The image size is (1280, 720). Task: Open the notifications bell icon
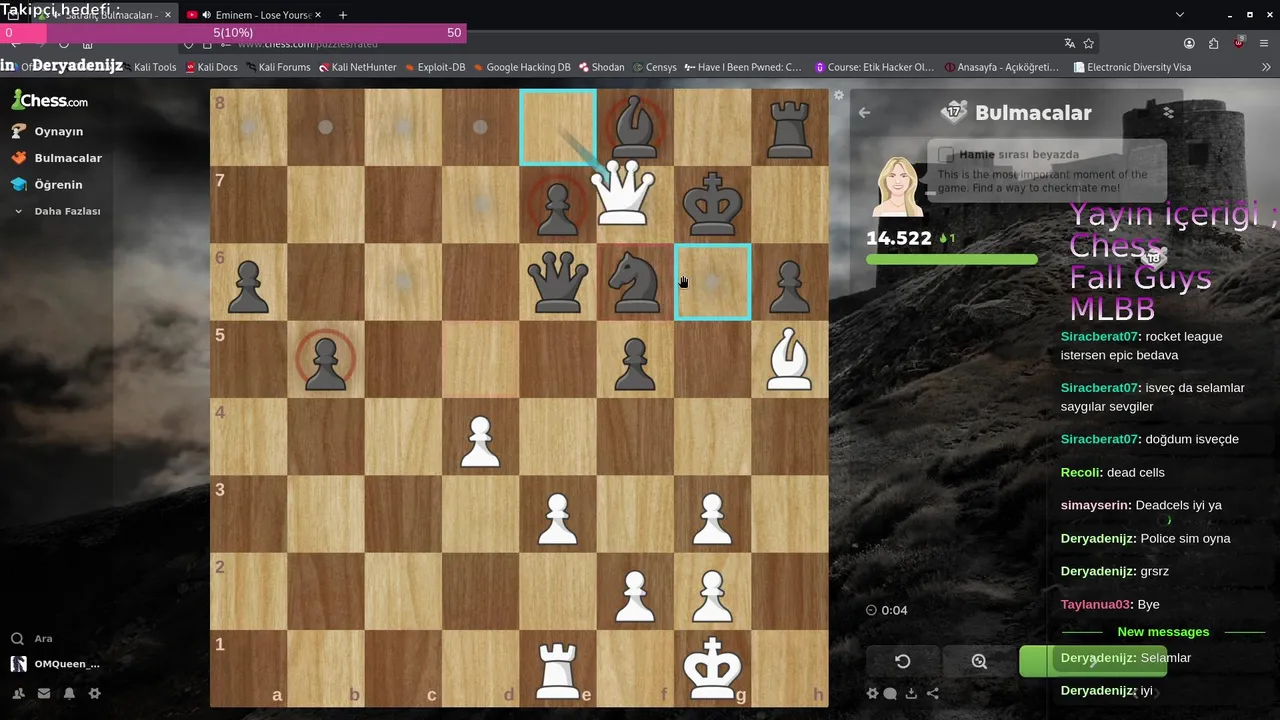tap(69, 693)
